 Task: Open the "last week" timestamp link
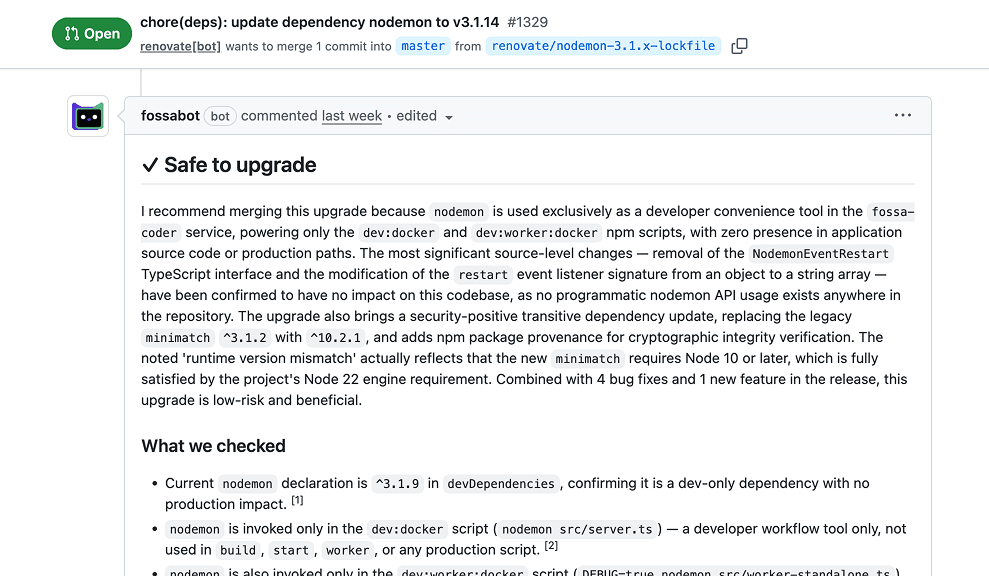351,116
